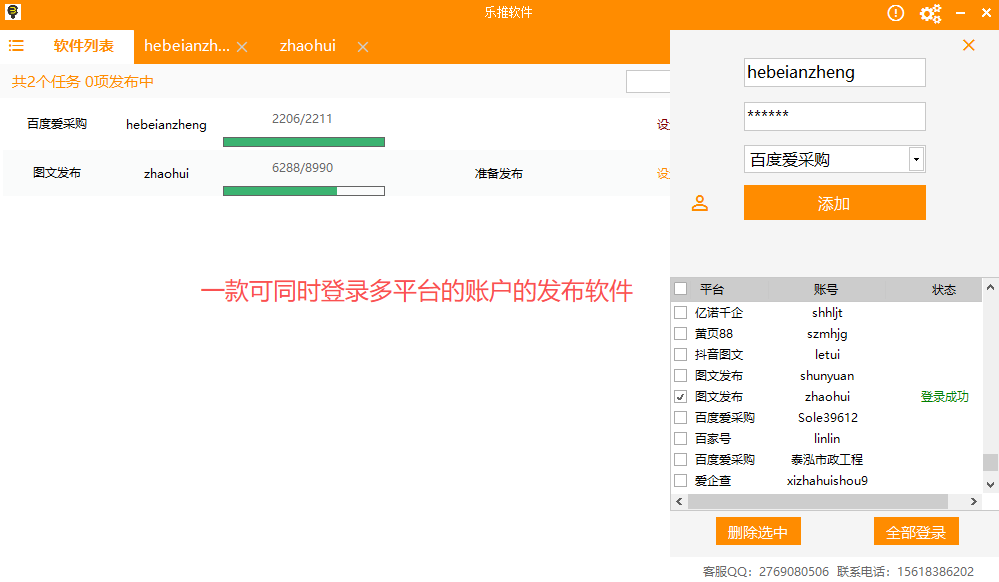
Task: Close the zhaohui tab
Action: (x=362, y=46)
